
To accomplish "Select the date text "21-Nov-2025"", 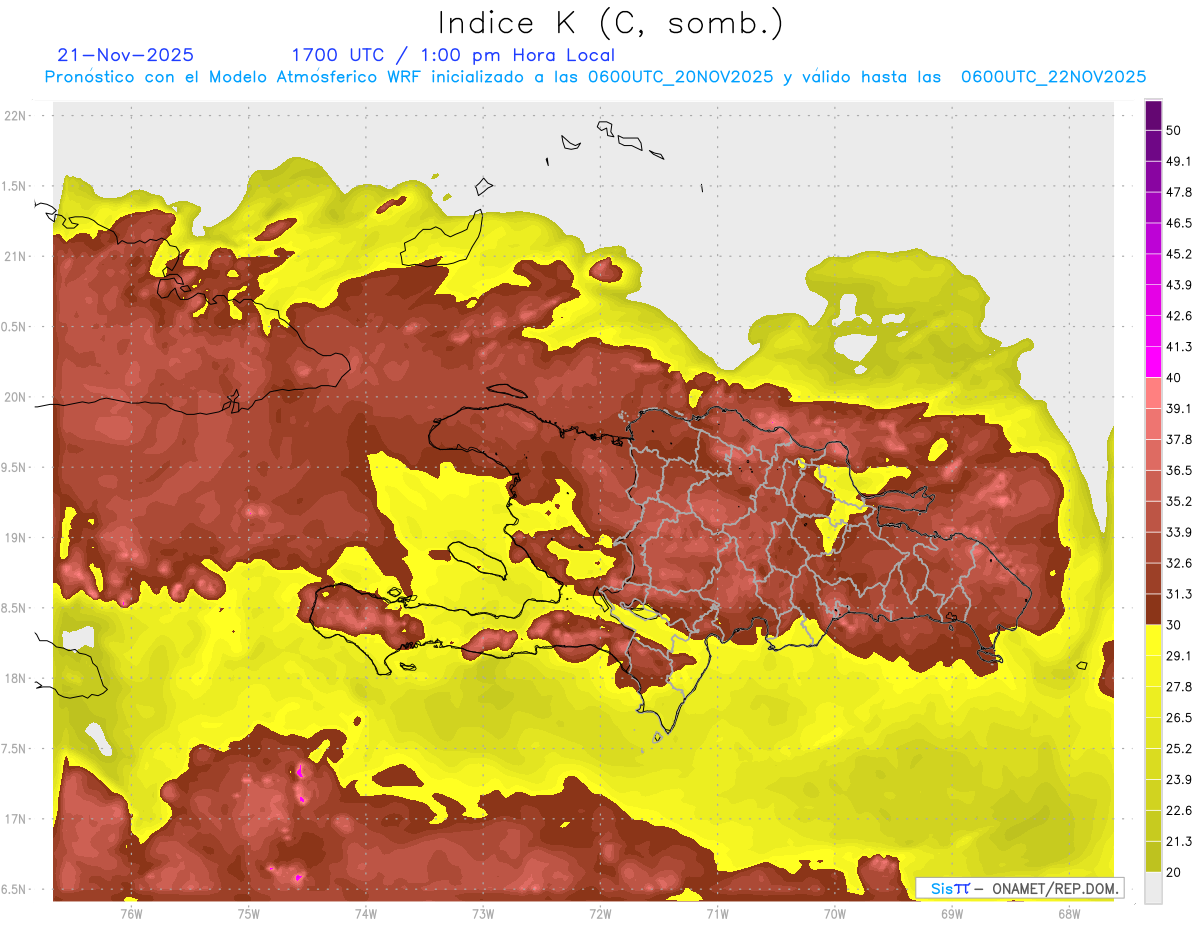I will click(x=126, y=55).
